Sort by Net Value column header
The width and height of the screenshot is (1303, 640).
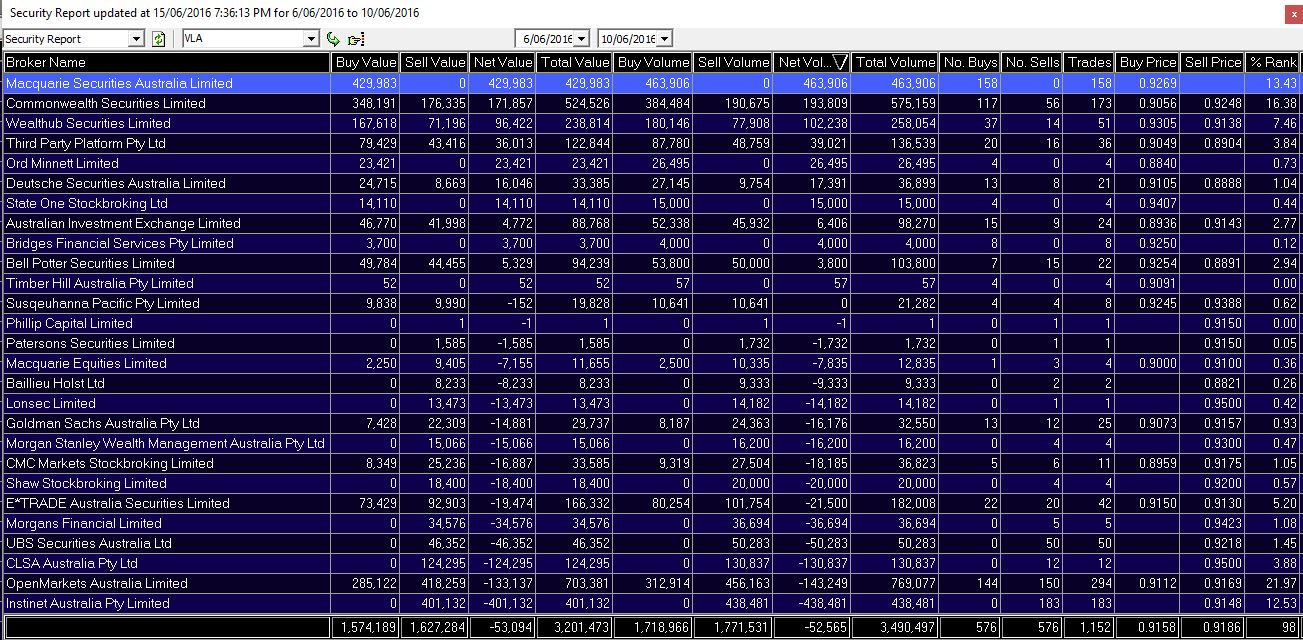click(x=502, y=62)
